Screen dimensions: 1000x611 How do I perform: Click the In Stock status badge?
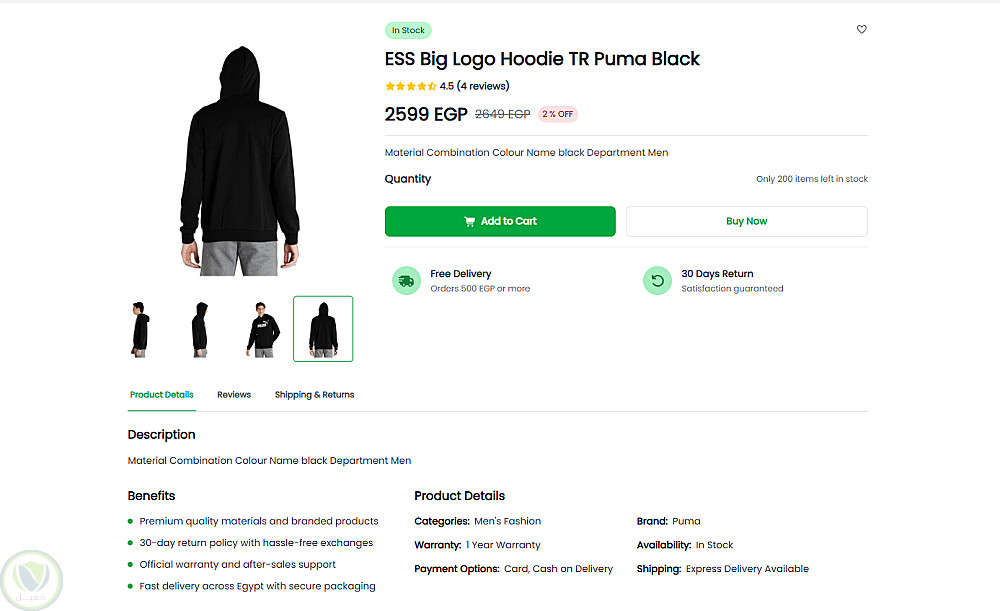click(408, 31)
